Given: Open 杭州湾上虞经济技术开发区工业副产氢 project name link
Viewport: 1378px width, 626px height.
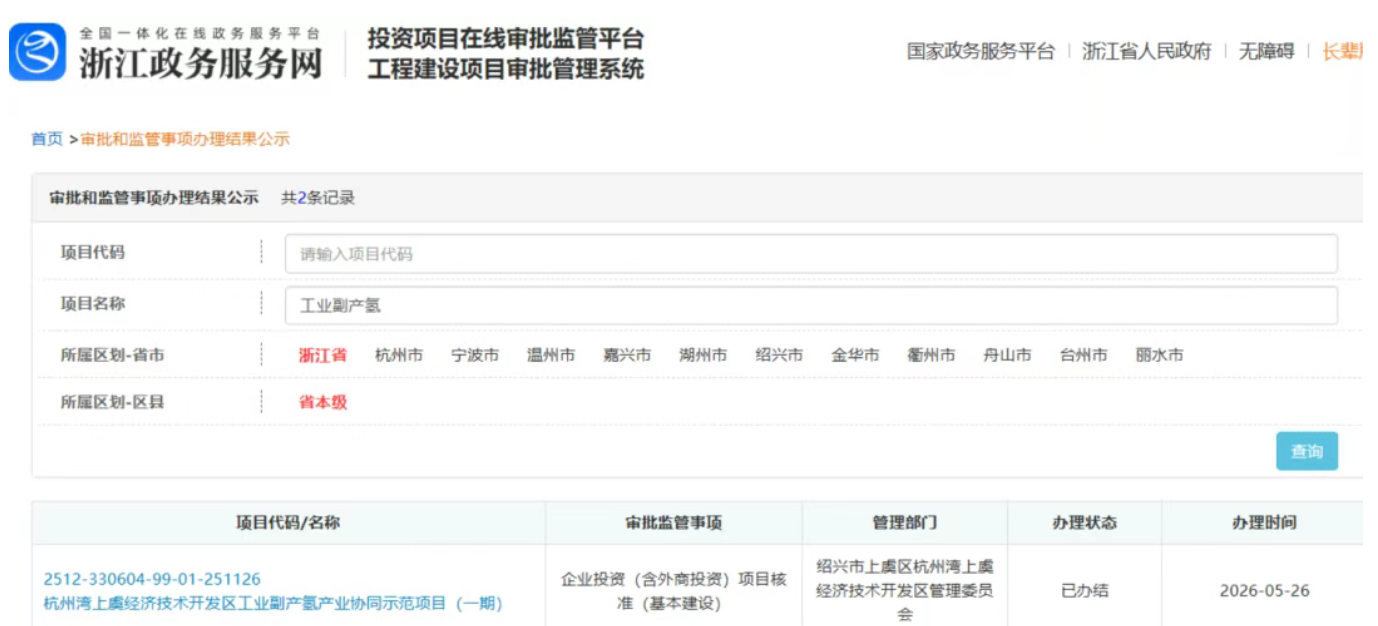Looking at the screenshot, I should (x=273, y=603).
